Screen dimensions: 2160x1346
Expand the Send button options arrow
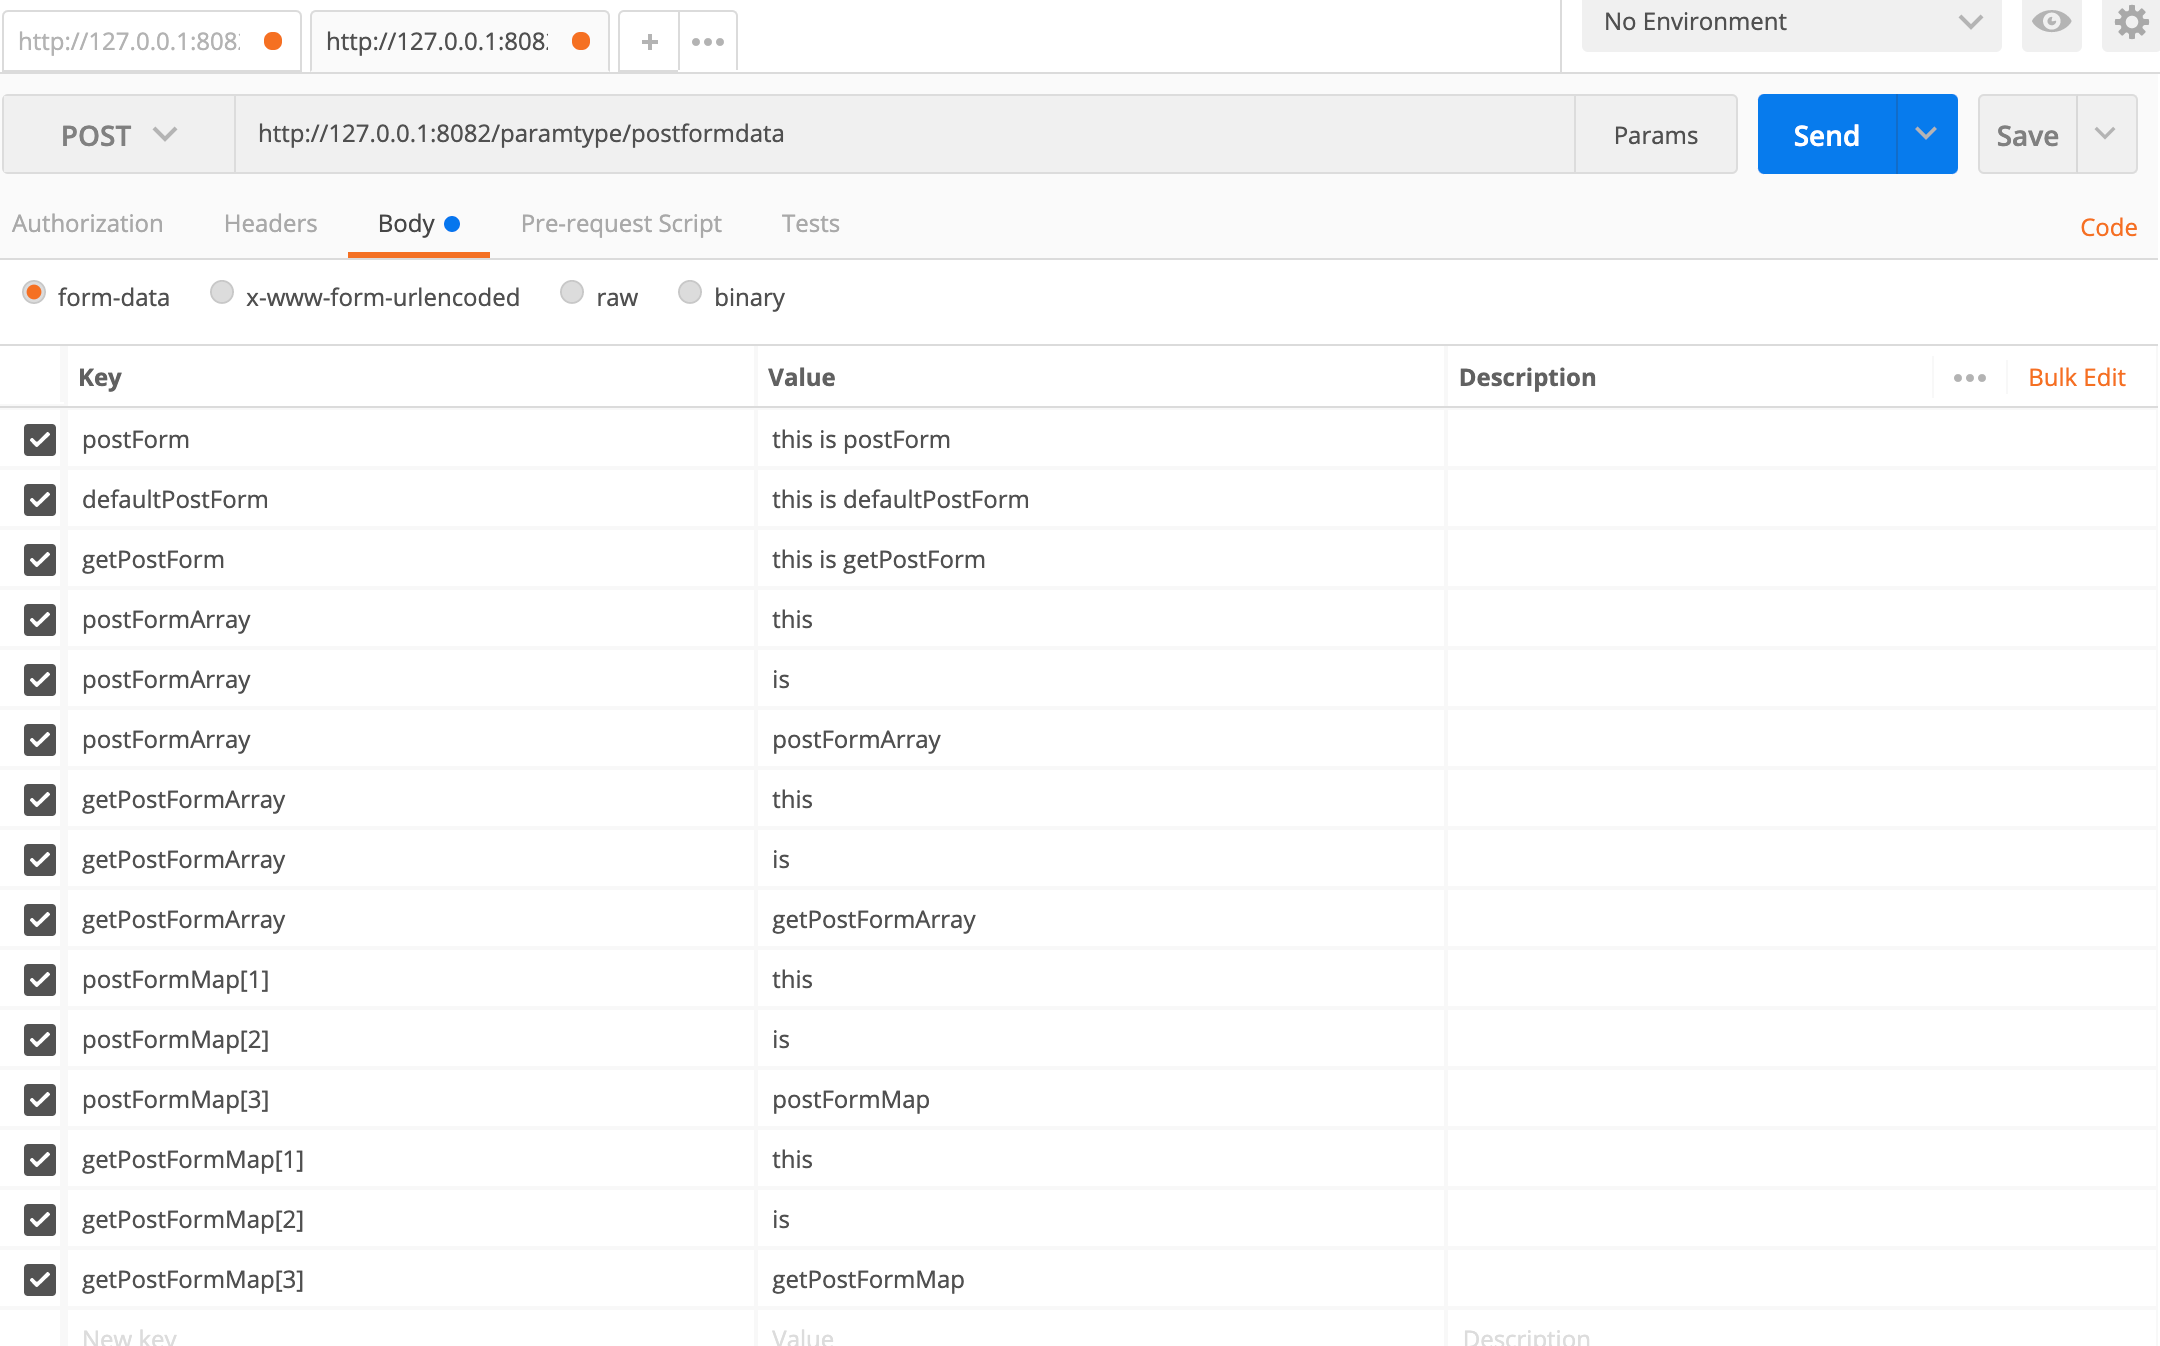pyautogui.click(x=1926, y=134)
